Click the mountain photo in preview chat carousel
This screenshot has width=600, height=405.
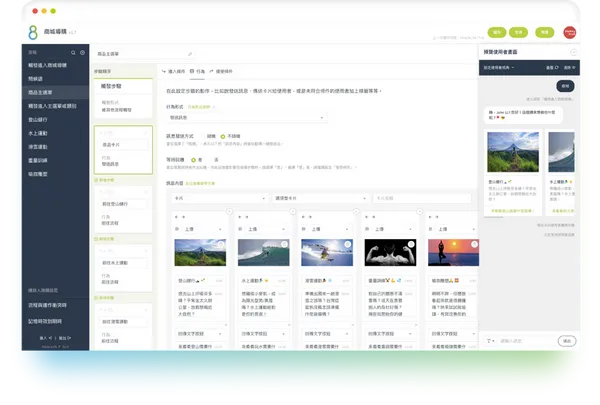click(x=513, y=152)
